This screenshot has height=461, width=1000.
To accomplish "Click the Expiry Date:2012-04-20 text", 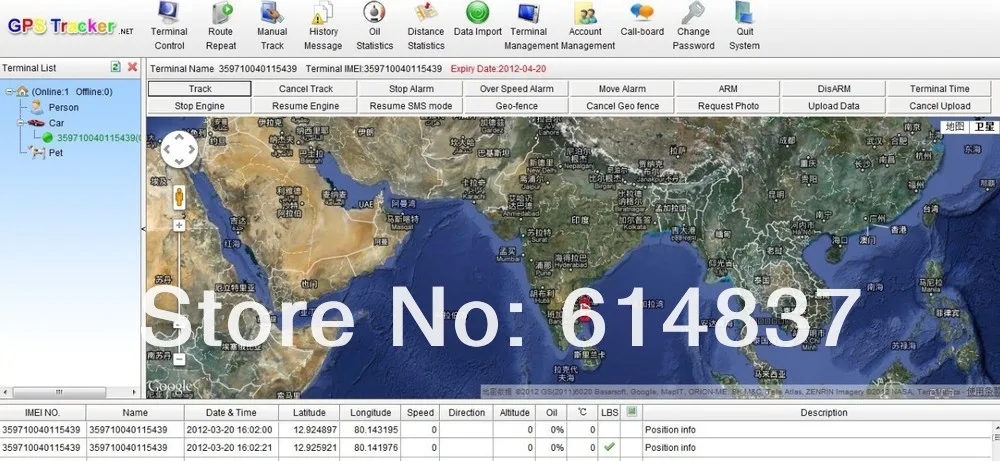I will click(498, 69).
